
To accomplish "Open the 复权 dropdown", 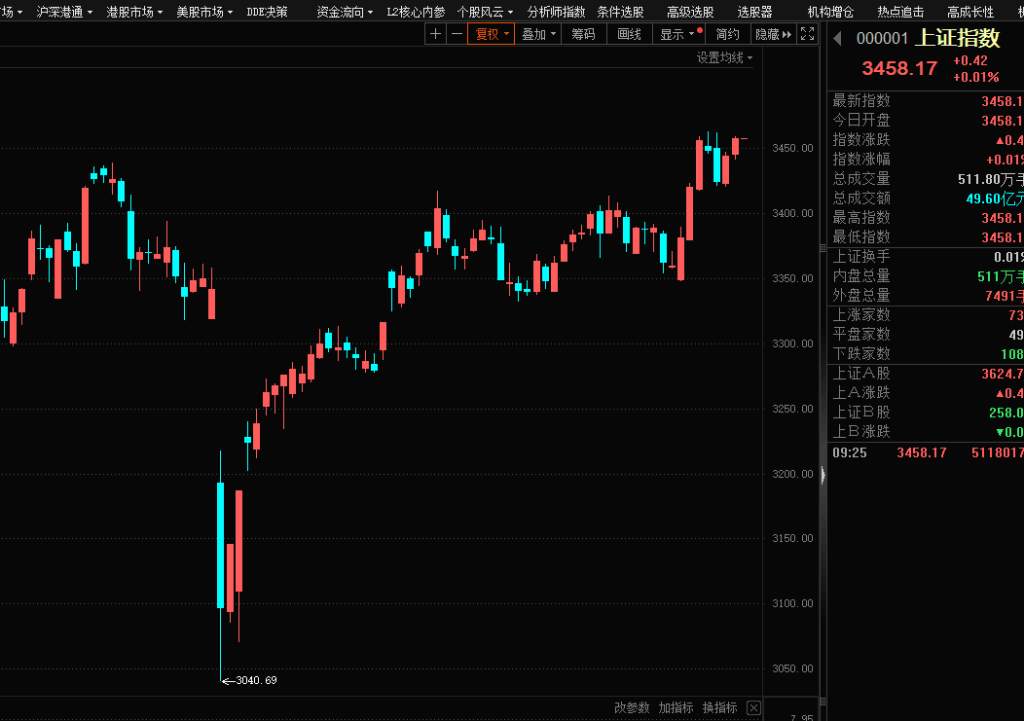I will (x=491, y=34).
